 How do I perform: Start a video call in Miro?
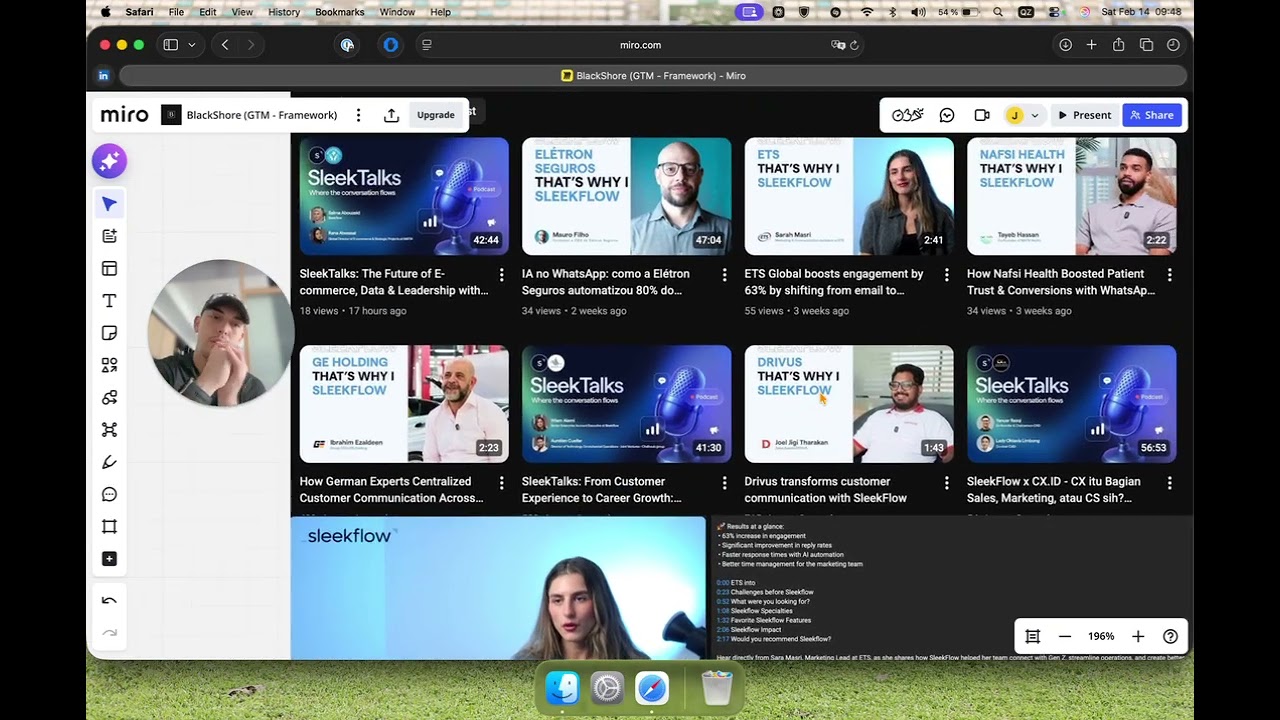click(982, 115)
